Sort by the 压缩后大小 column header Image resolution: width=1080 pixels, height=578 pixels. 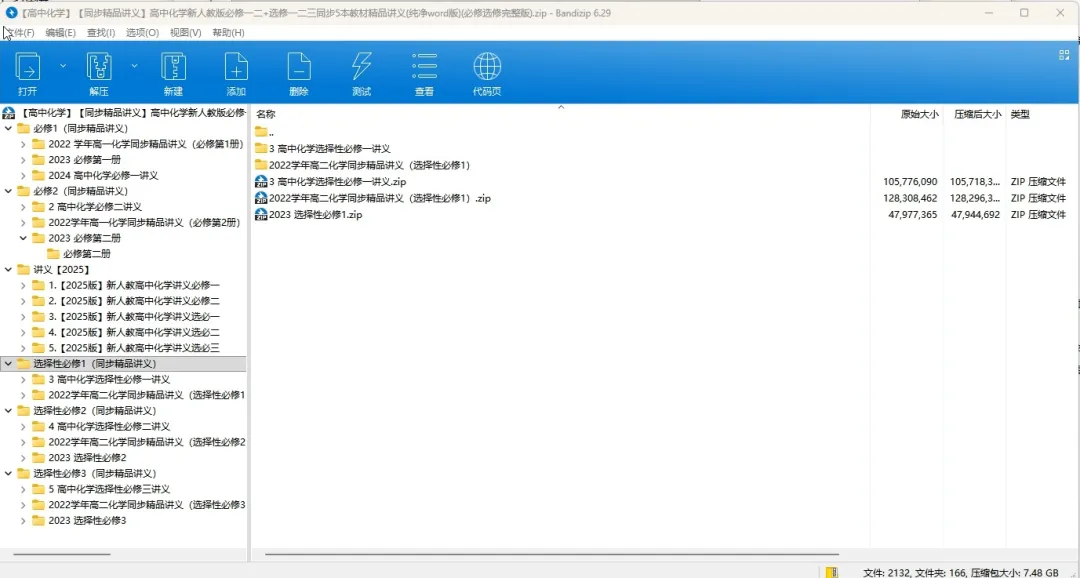tap(977, 114)
